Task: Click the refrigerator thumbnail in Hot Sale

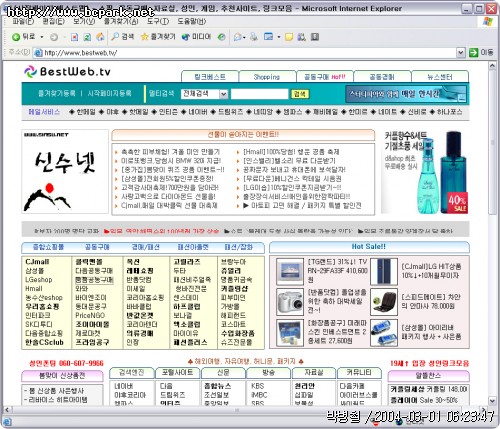Action: click(x=384, y=272)
